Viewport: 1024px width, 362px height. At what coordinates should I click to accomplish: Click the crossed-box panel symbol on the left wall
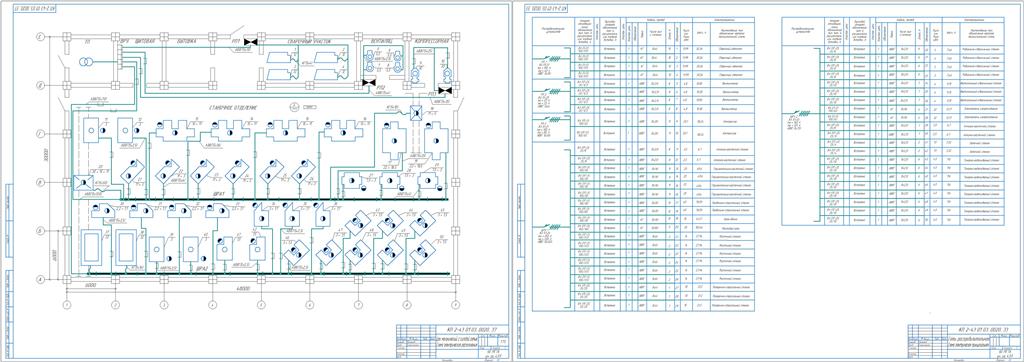pyautogui.click(x=82, y=183)
